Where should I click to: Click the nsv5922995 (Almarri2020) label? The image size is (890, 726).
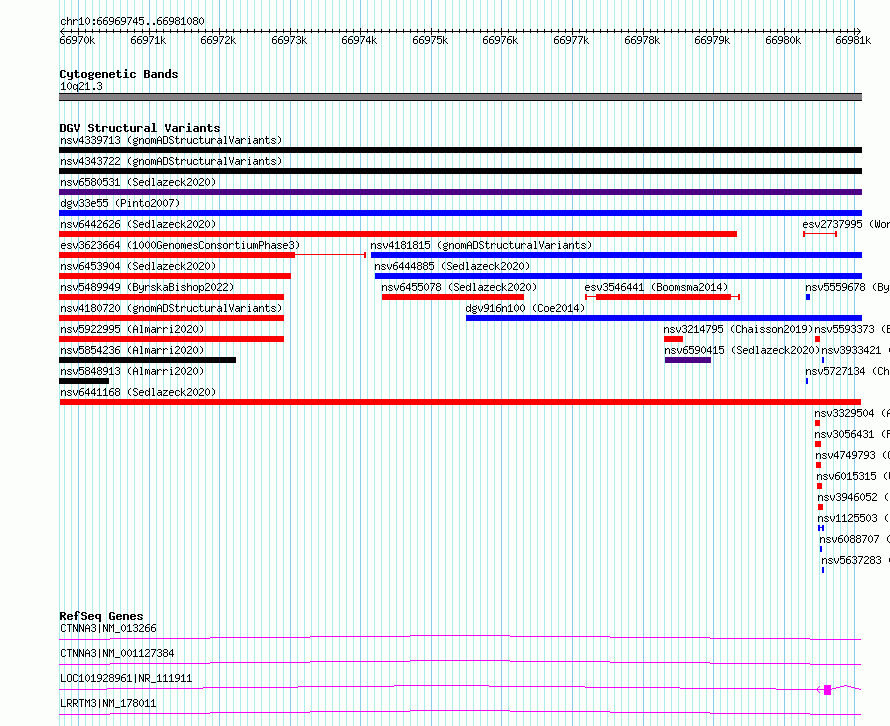pyautogui.click(x=132, y=329)
